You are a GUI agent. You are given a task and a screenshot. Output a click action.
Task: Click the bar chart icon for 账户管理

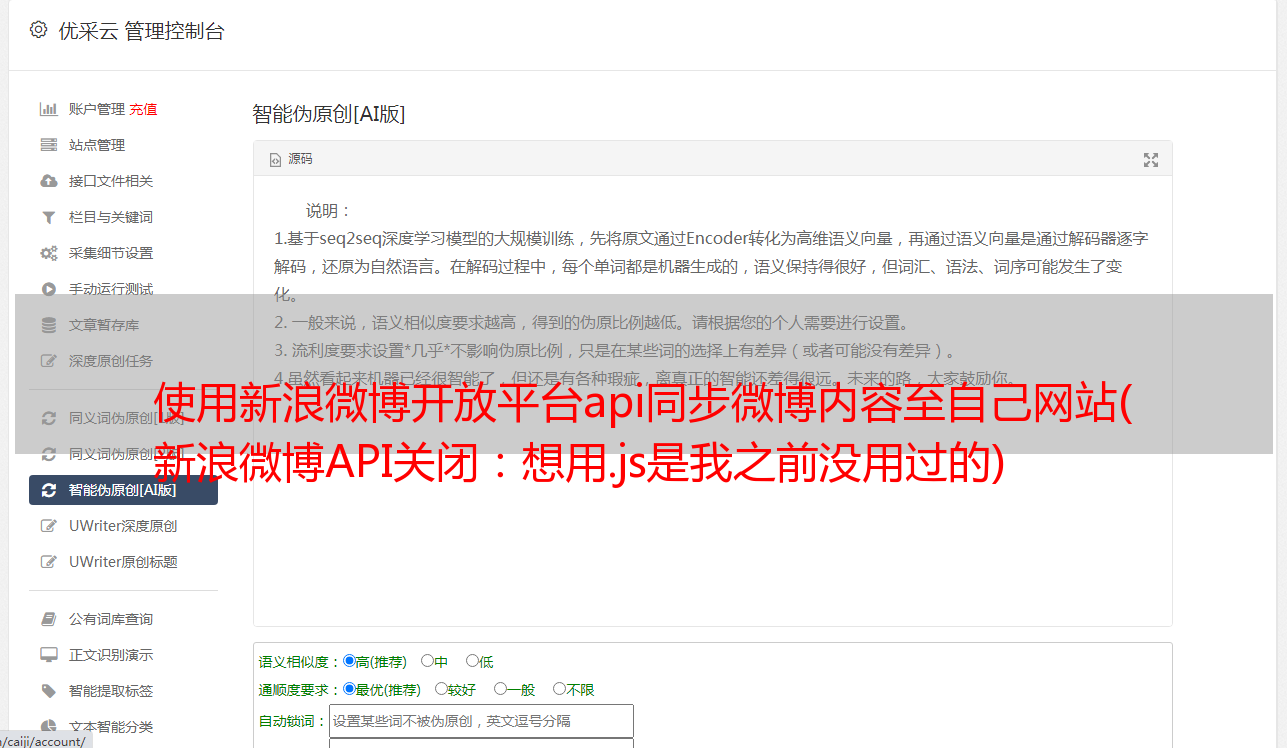[x=48, y=109]
